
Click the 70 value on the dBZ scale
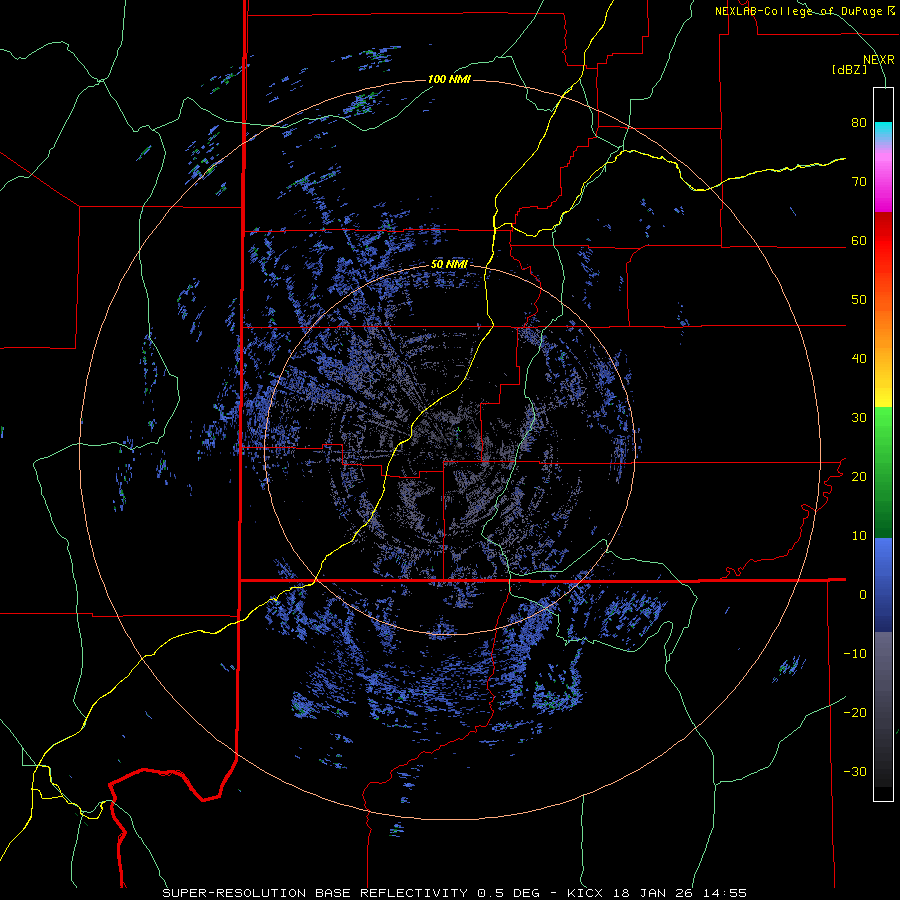(x=859, y=182)
